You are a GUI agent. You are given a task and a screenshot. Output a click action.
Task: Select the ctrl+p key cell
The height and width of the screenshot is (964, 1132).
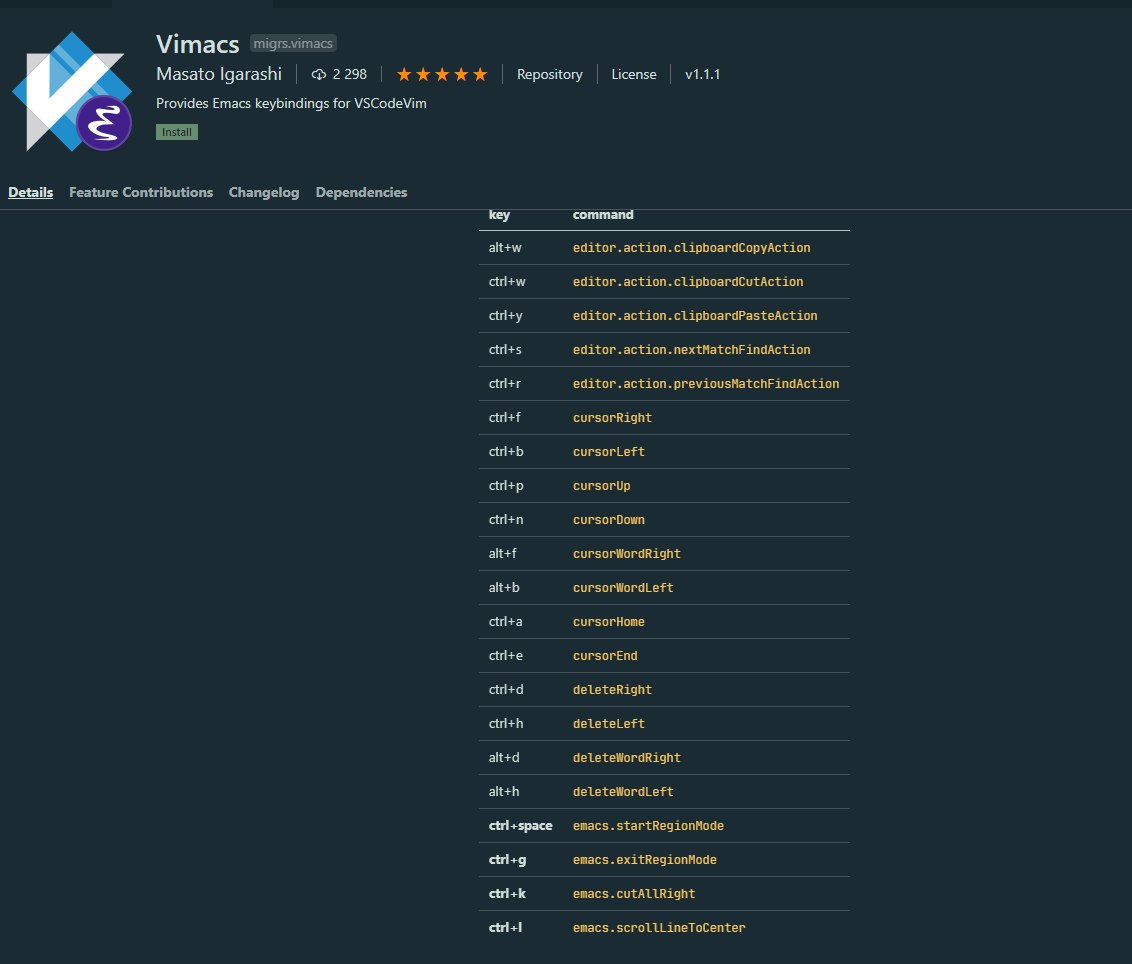[505, 485]
